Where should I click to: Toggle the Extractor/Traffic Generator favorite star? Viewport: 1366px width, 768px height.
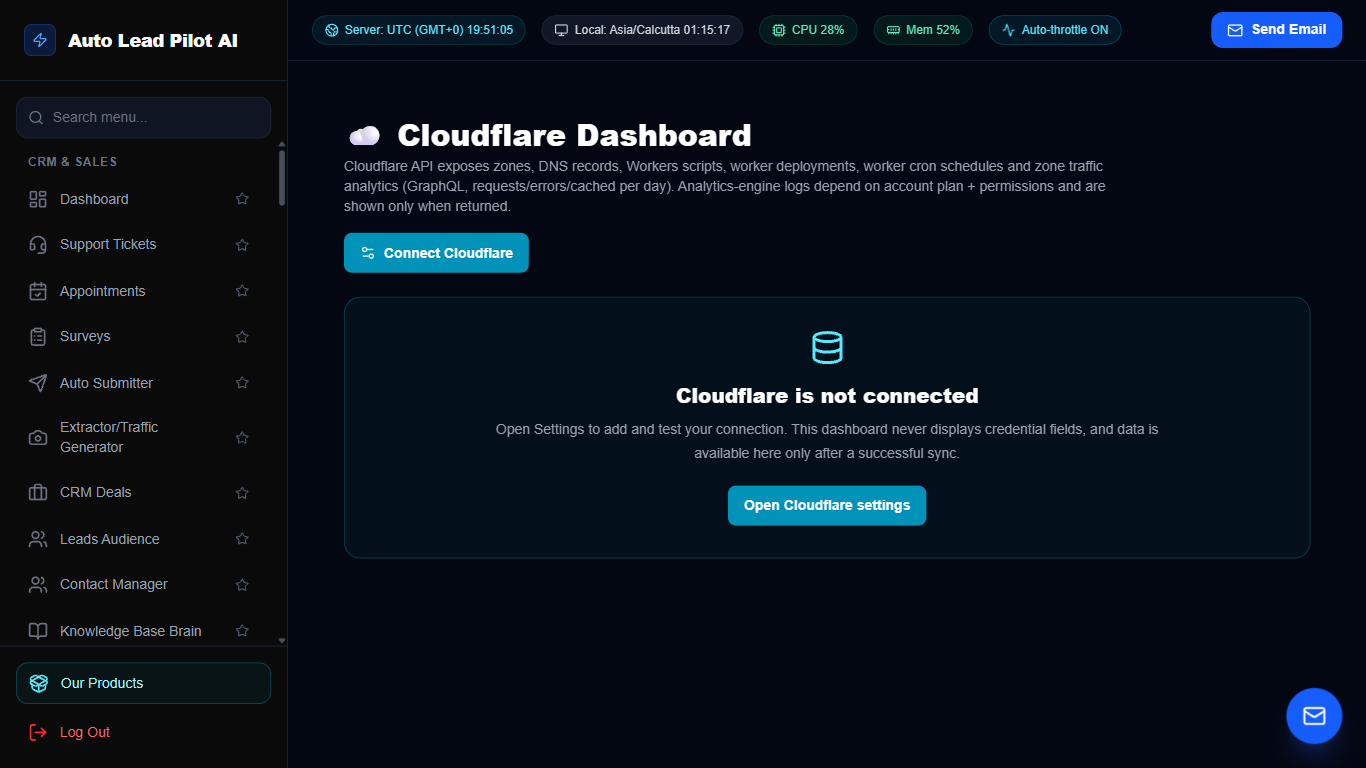pos(242,437)
